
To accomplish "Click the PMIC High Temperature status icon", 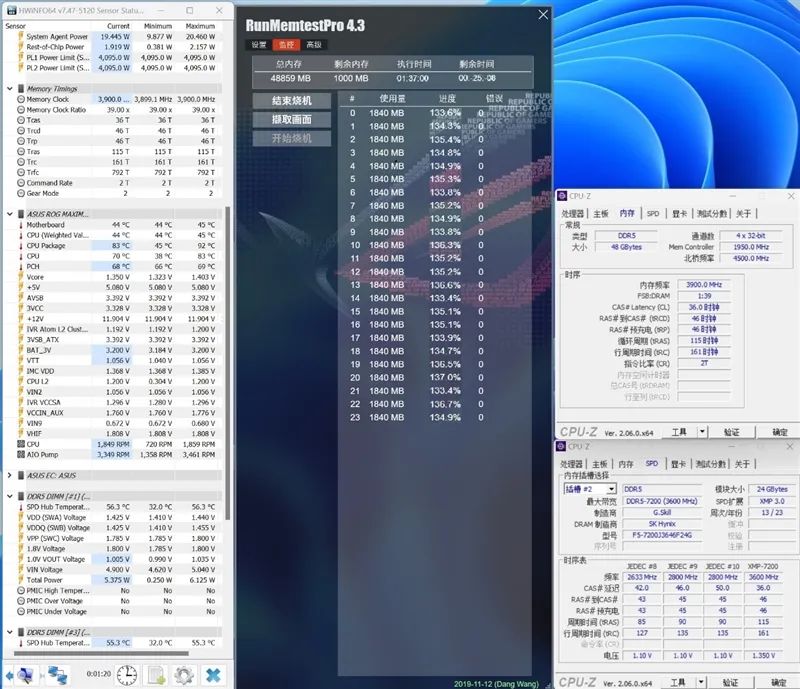I will coord(21,590).
